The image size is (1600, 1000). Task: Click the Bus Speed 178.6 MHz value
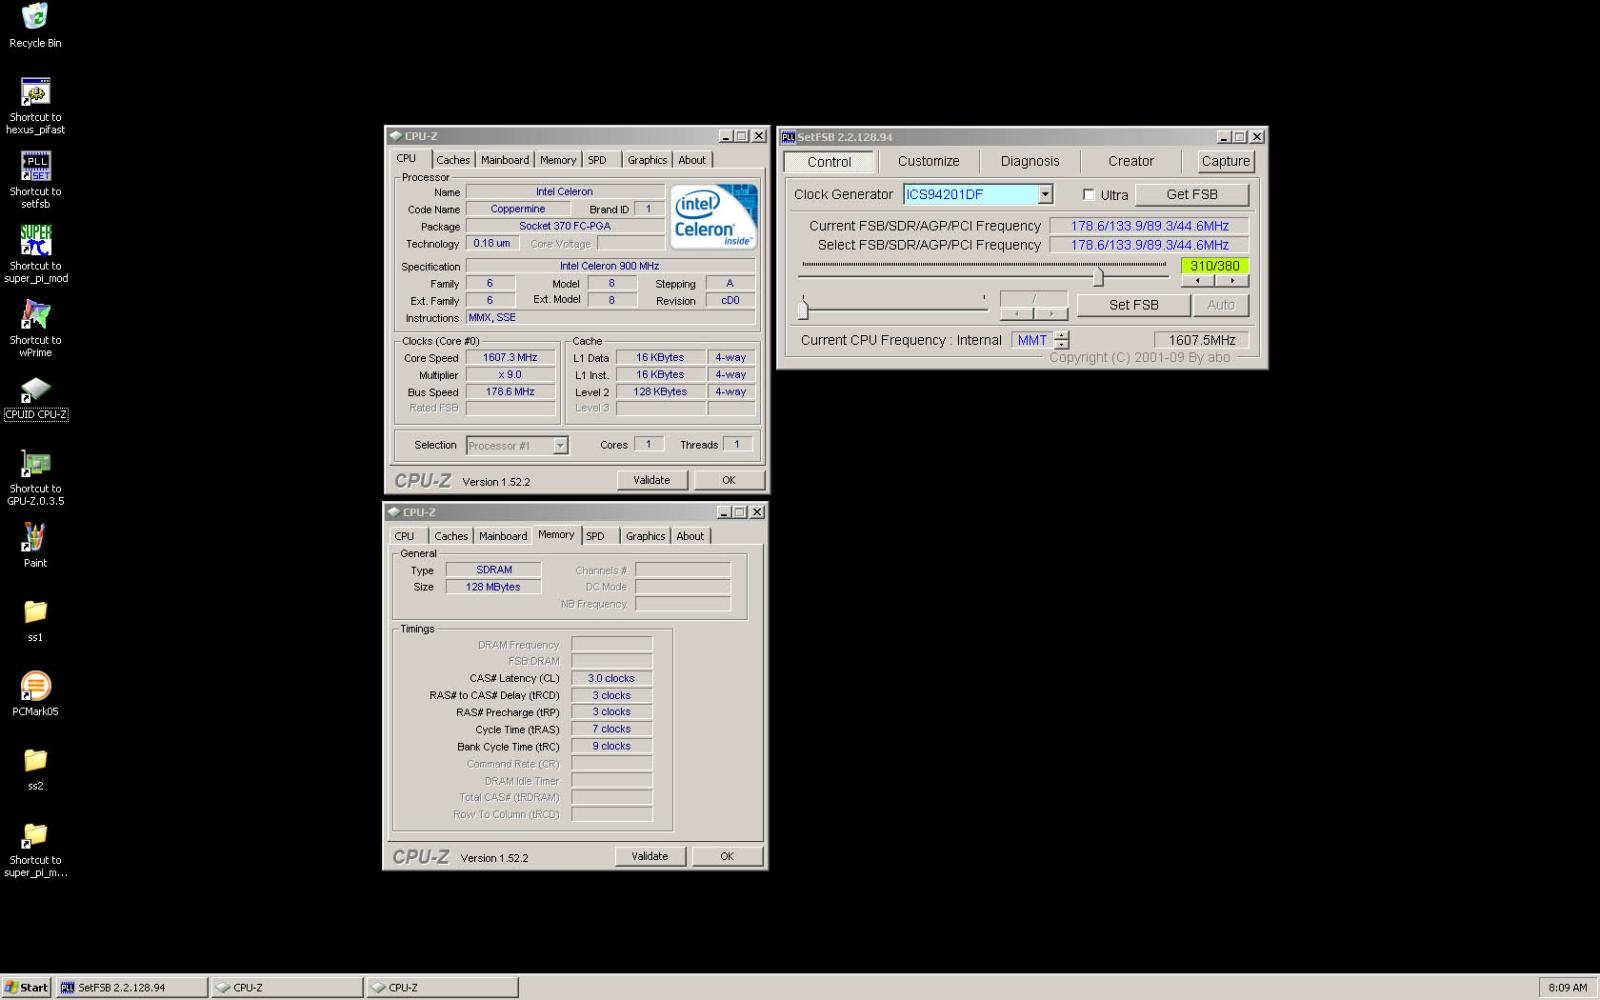click(x=510, y=392)
